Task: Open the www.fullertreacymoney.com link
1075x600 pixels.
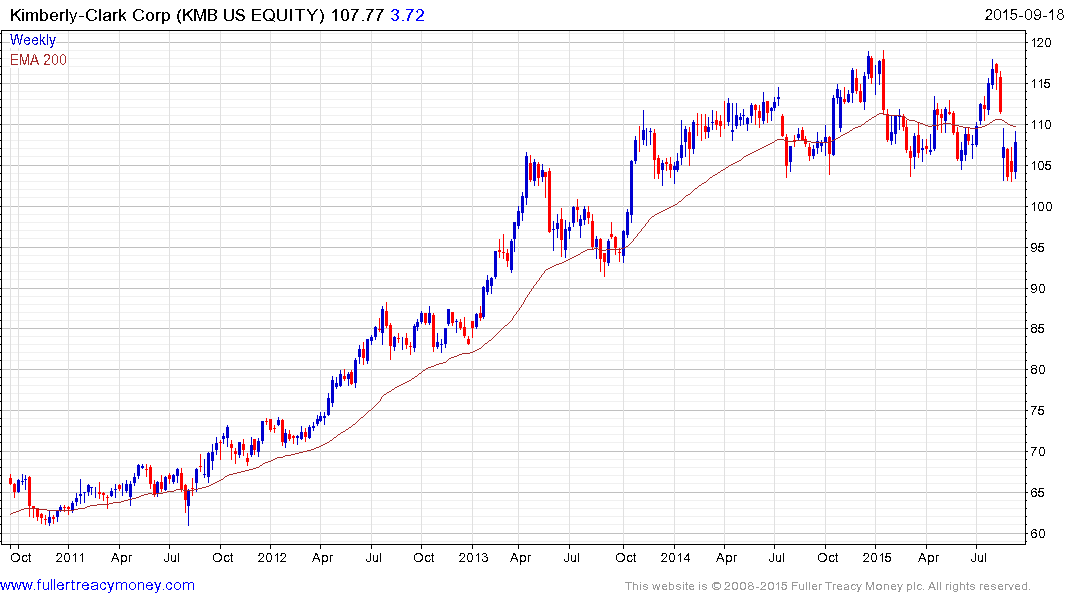Action: (x=97, y=585)
